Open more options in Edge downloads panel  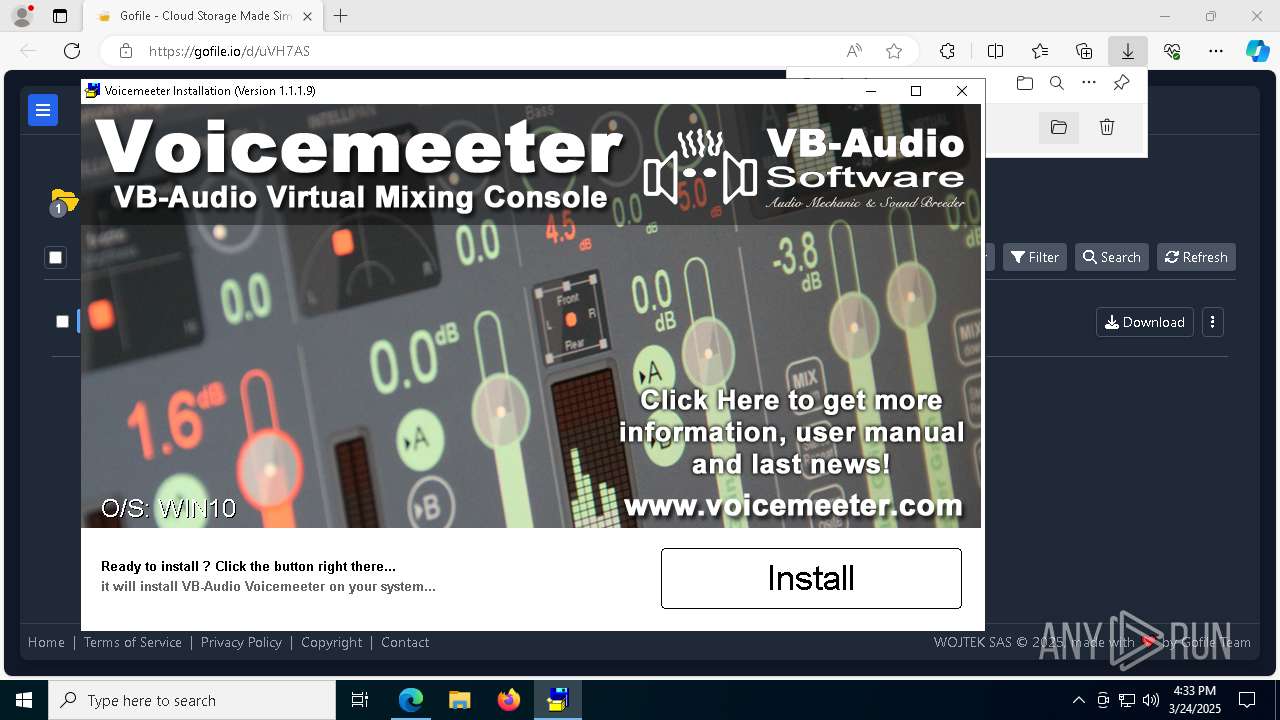pyautogui.click(x=1089, y=83)
